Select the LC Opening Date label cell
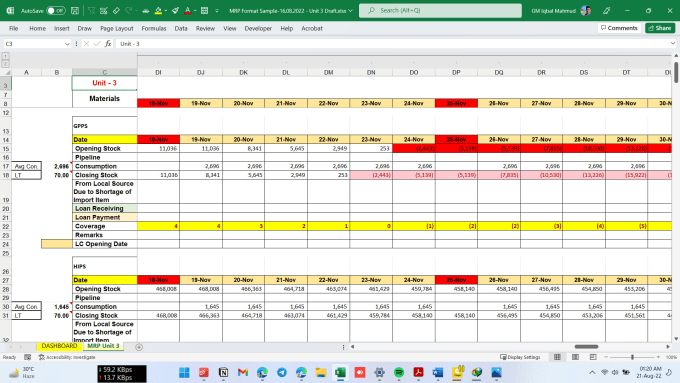The height and width of the screenshot is (383, 680). [x=105, y=244]
